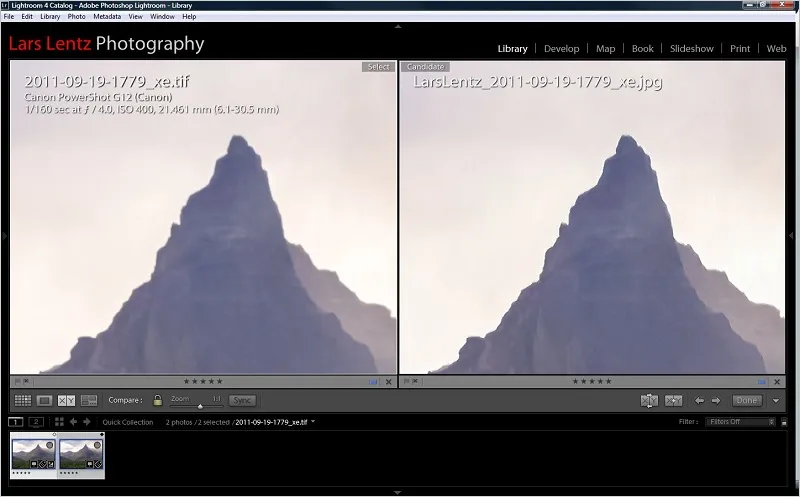Click the Done button
Screen dimensions: 800x497
pos(746,401)
